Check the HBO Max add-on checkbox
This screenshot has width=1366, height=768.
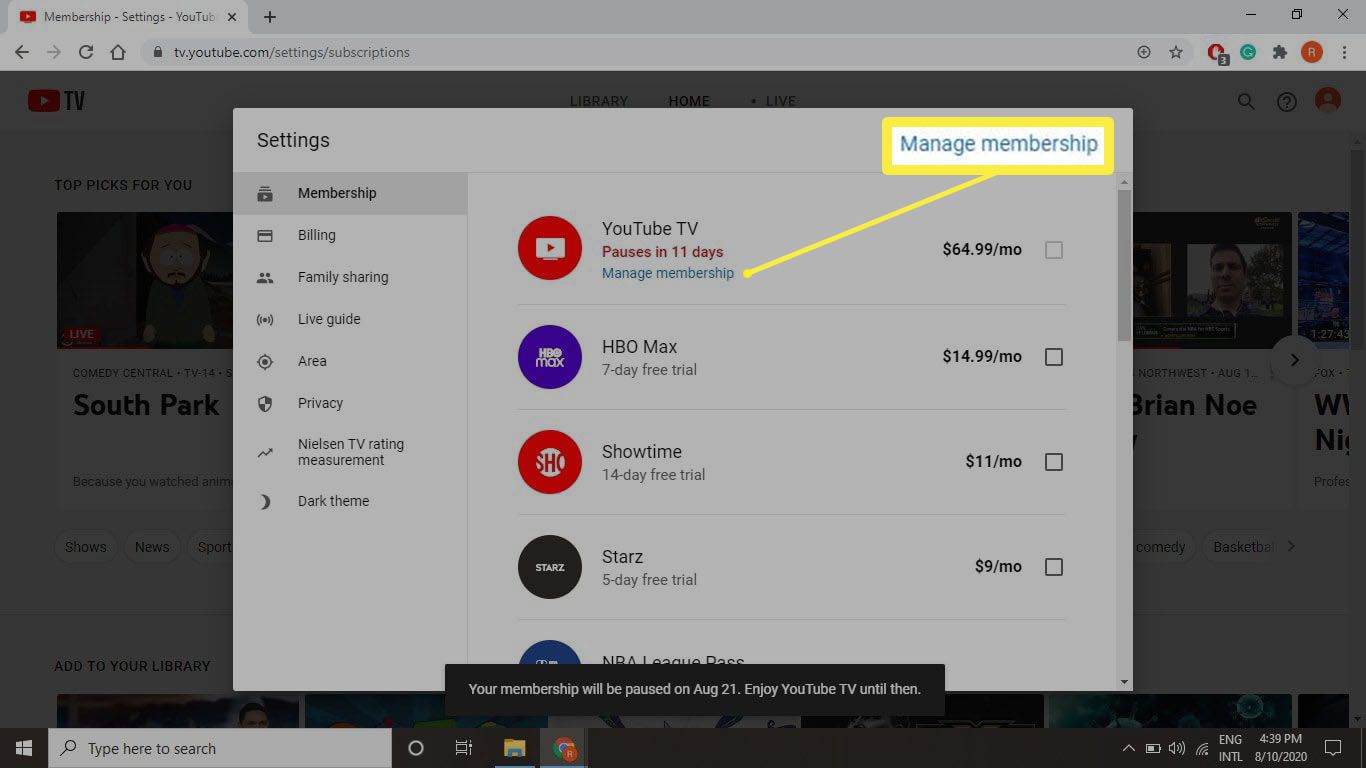(1053, 357)
